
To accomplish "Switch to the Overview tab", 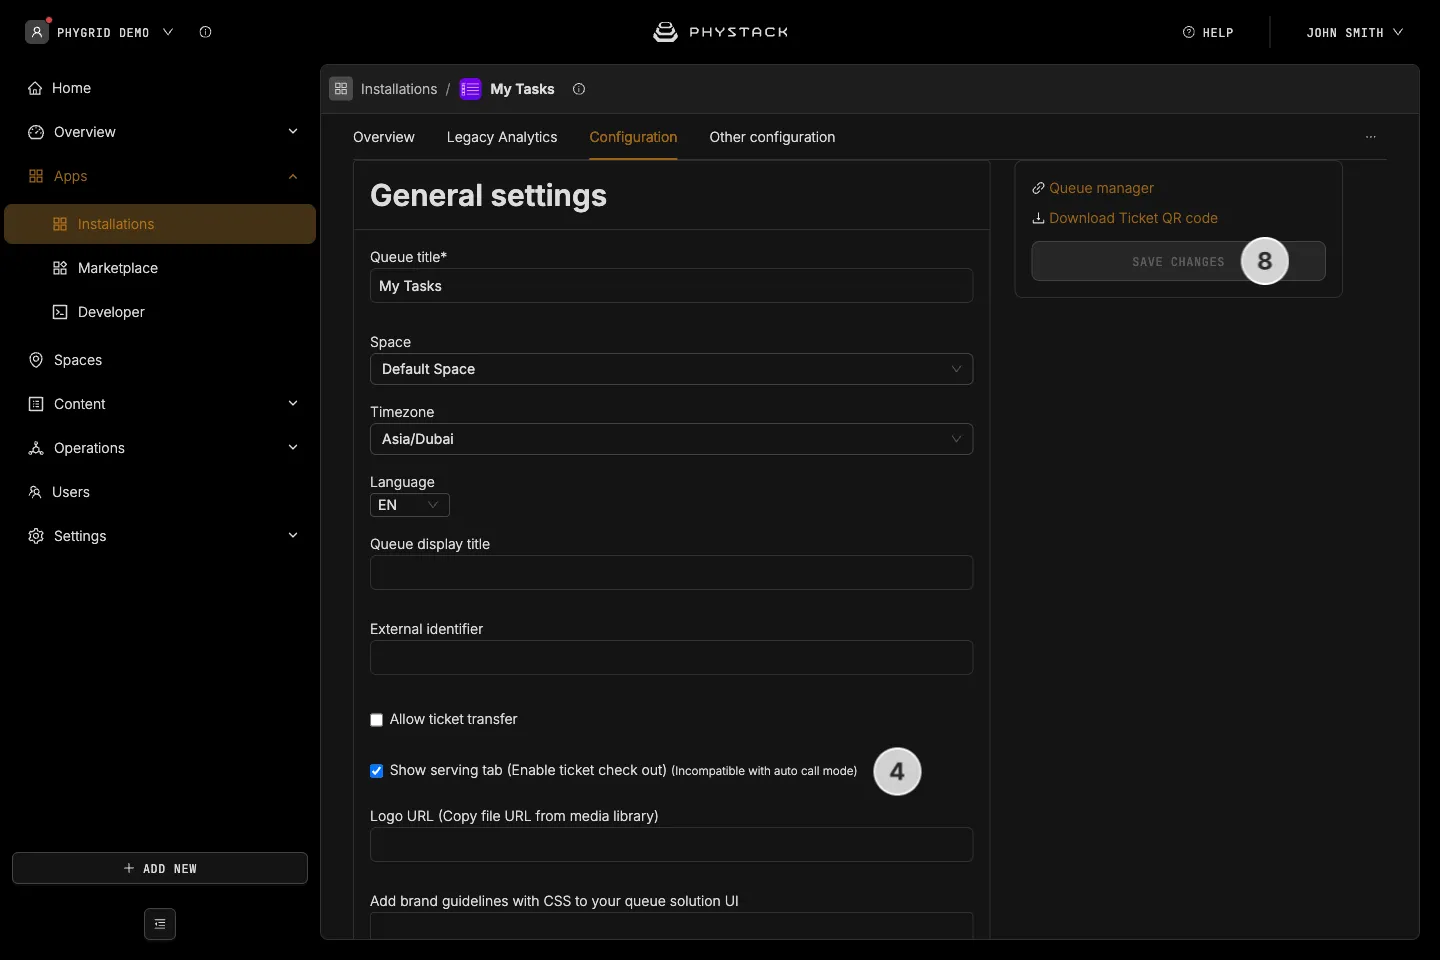I will [384, 137].
